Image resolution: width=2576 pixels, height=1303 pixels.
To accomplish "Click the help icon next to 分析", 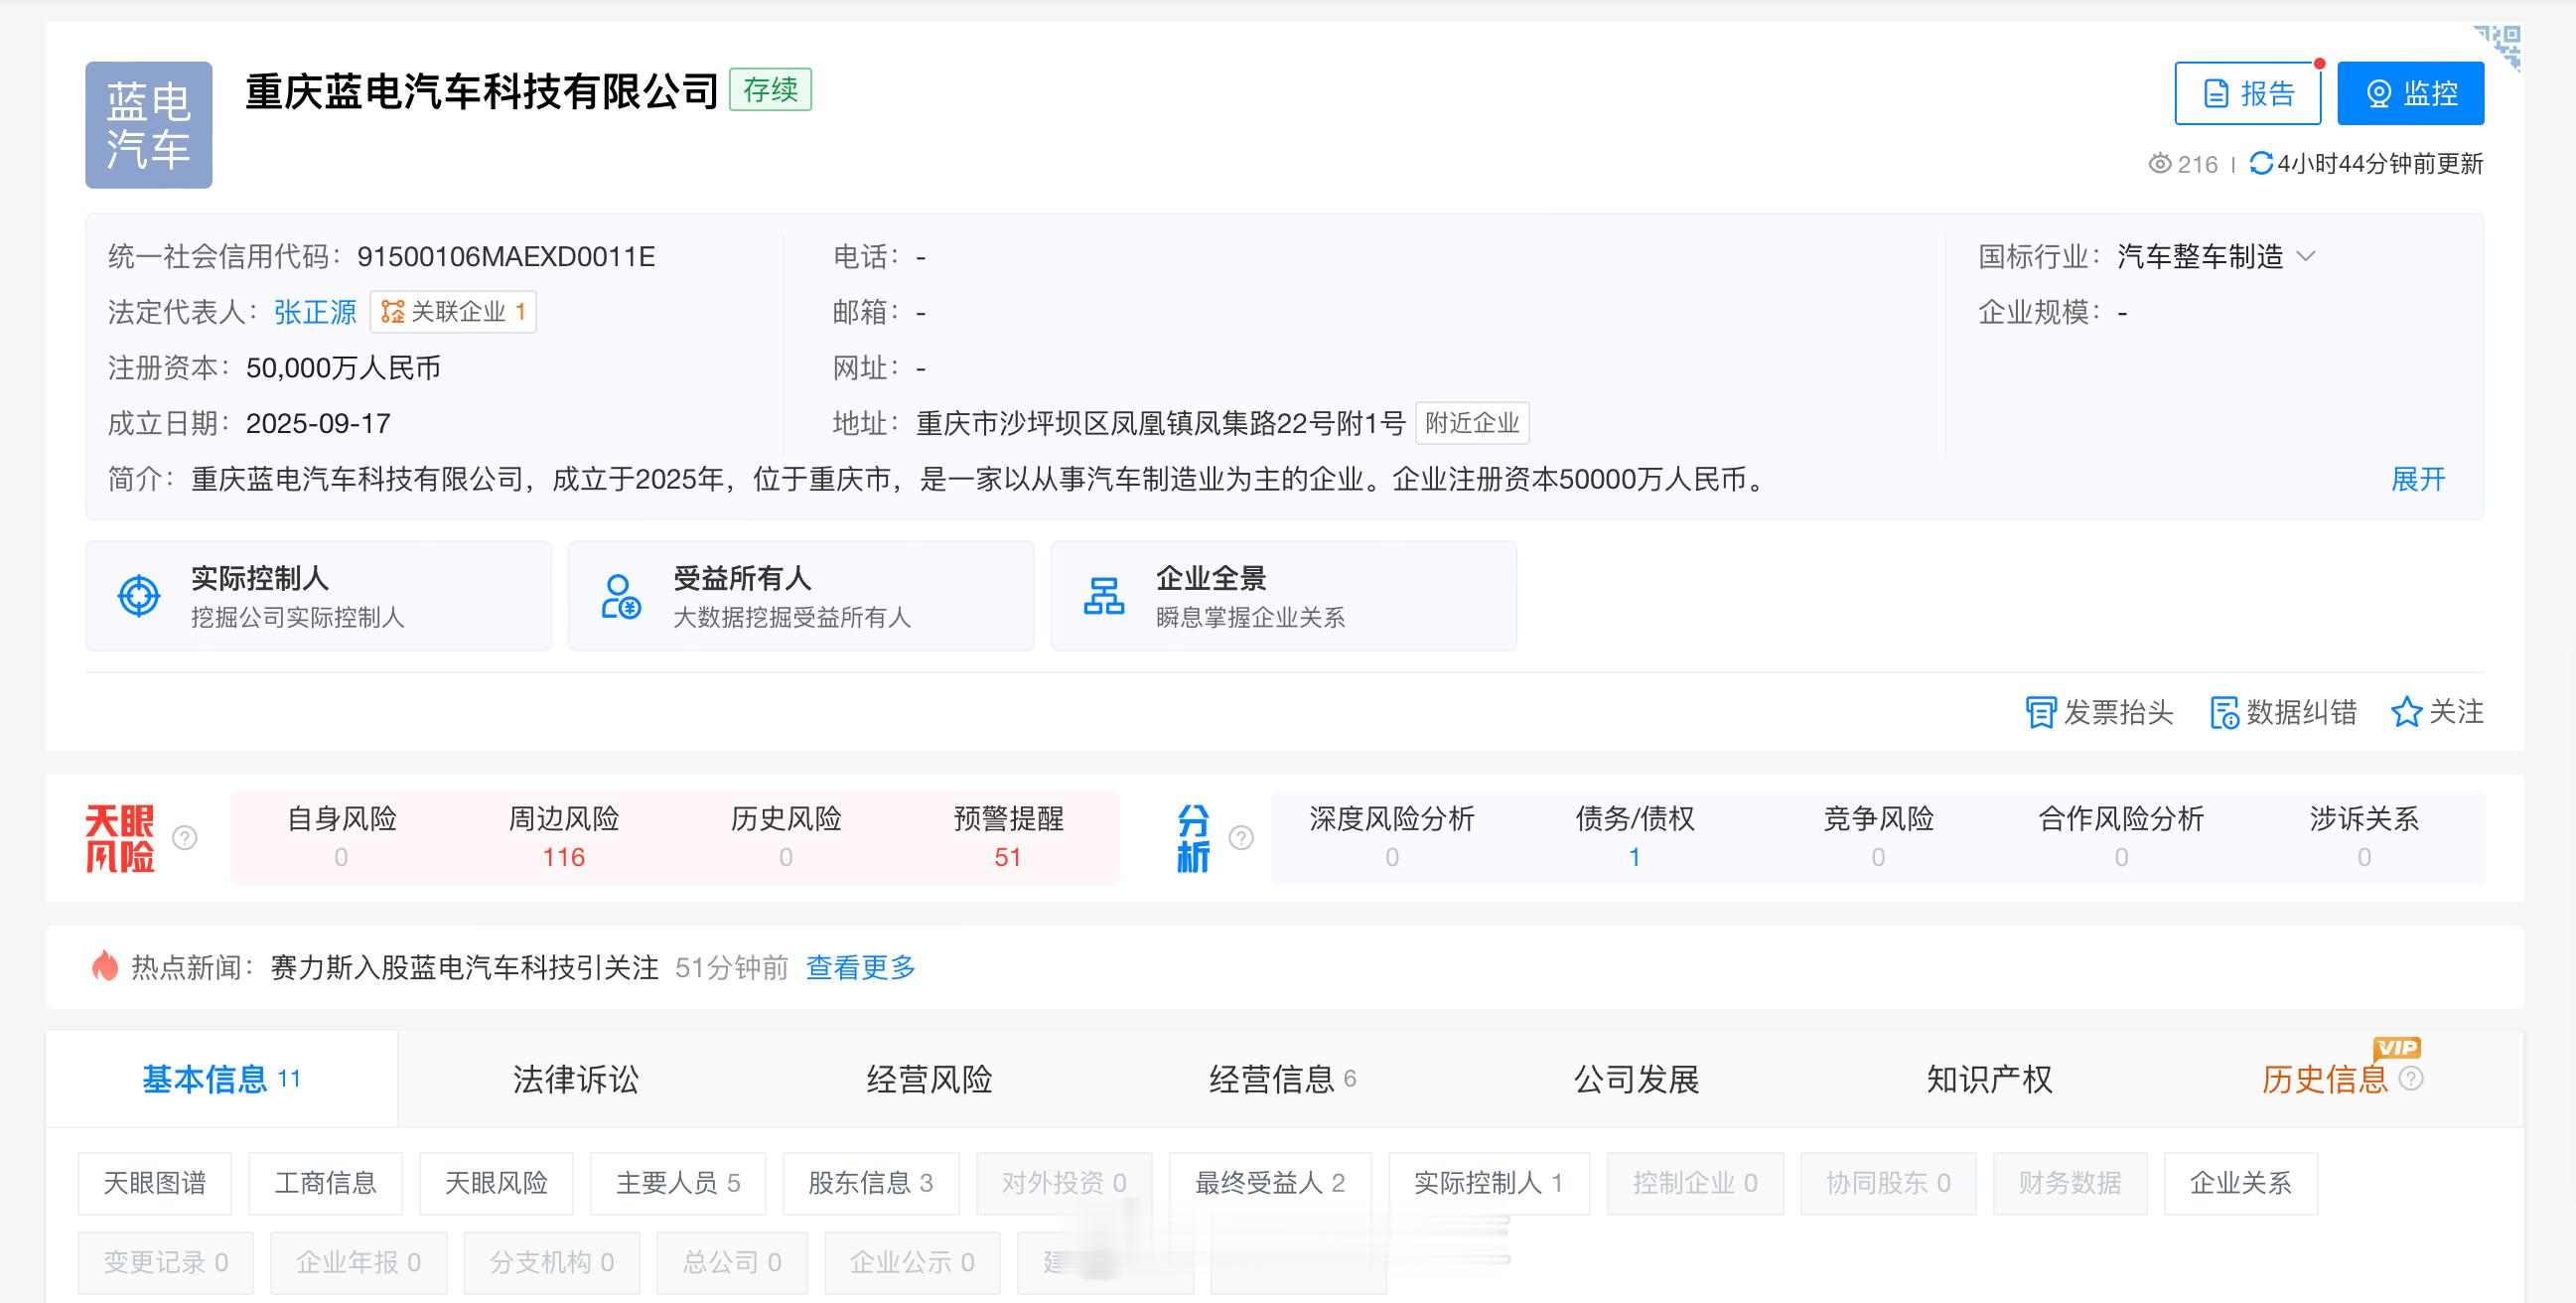I will pyautogui.click(x=1241, y=838).
